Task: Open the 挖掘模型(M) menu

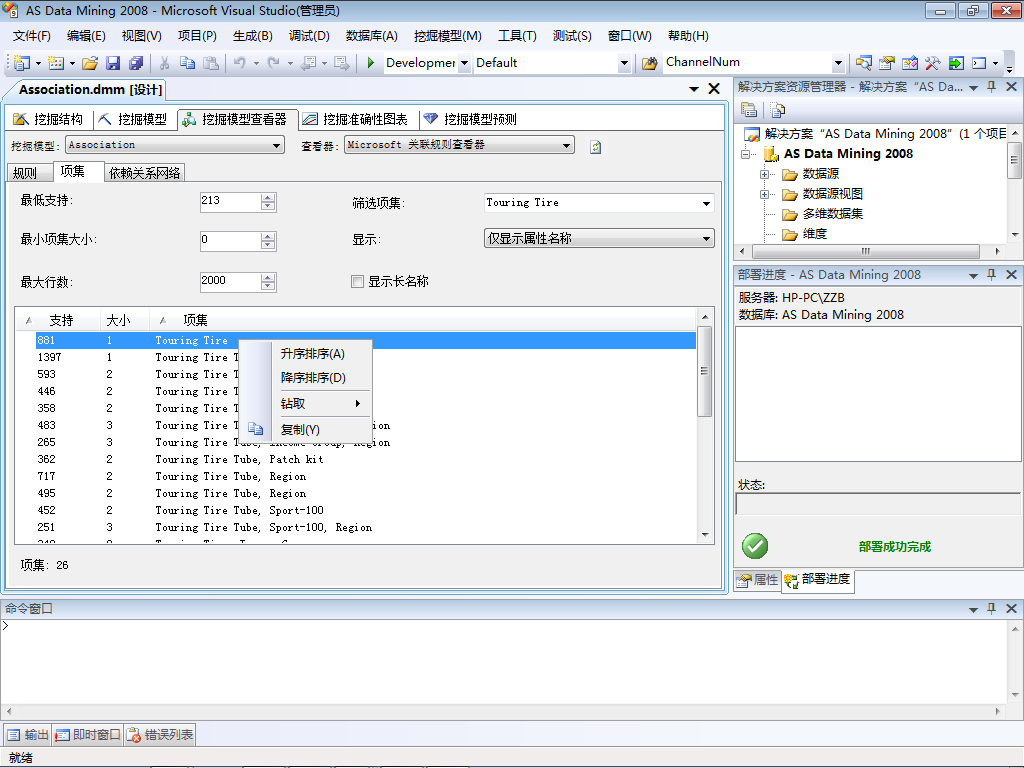Action: [x=447, y=36]
